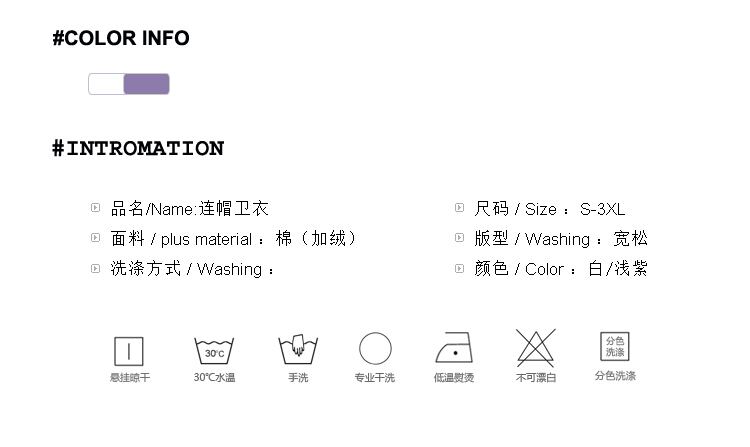
Task: Click the low temperature iron icon
Action: pos(454,349)
